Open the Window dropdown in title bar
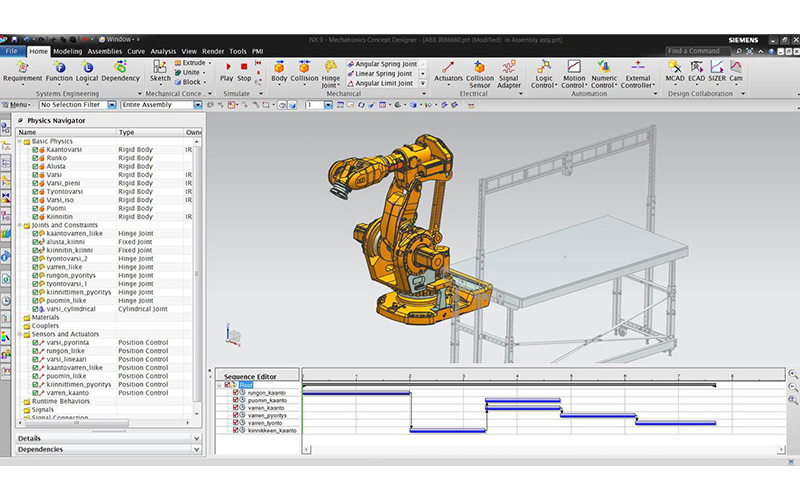The image size is (800, 500). 119,39
